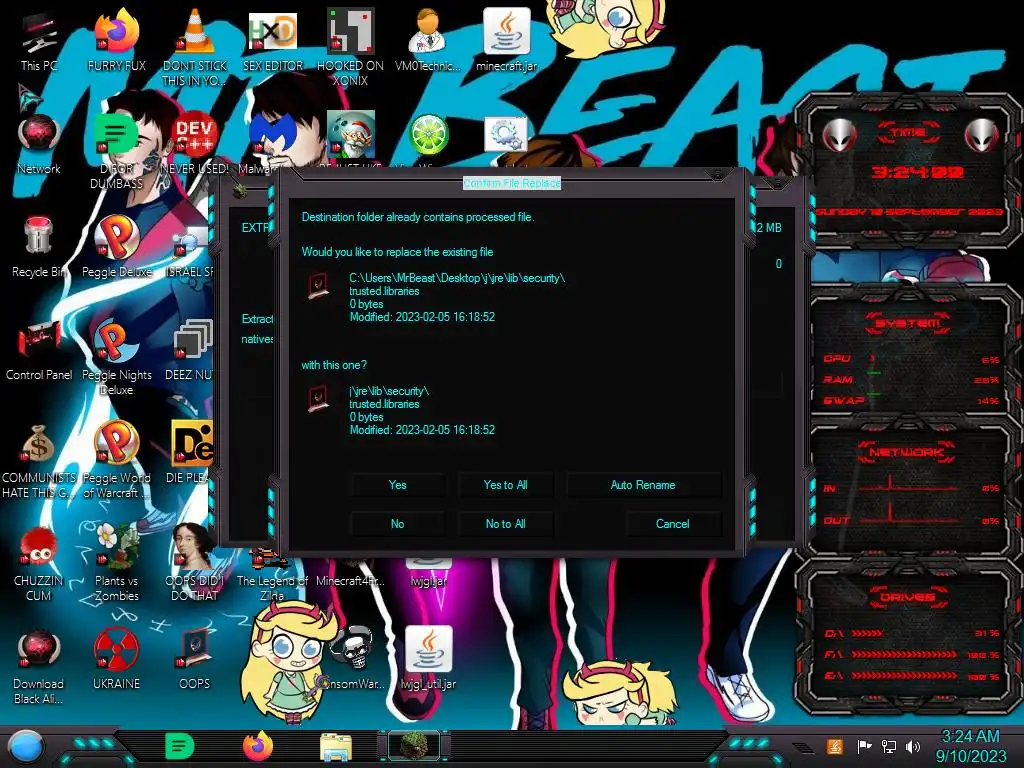Select the OOPS desktop icon

tap(195, 660)
